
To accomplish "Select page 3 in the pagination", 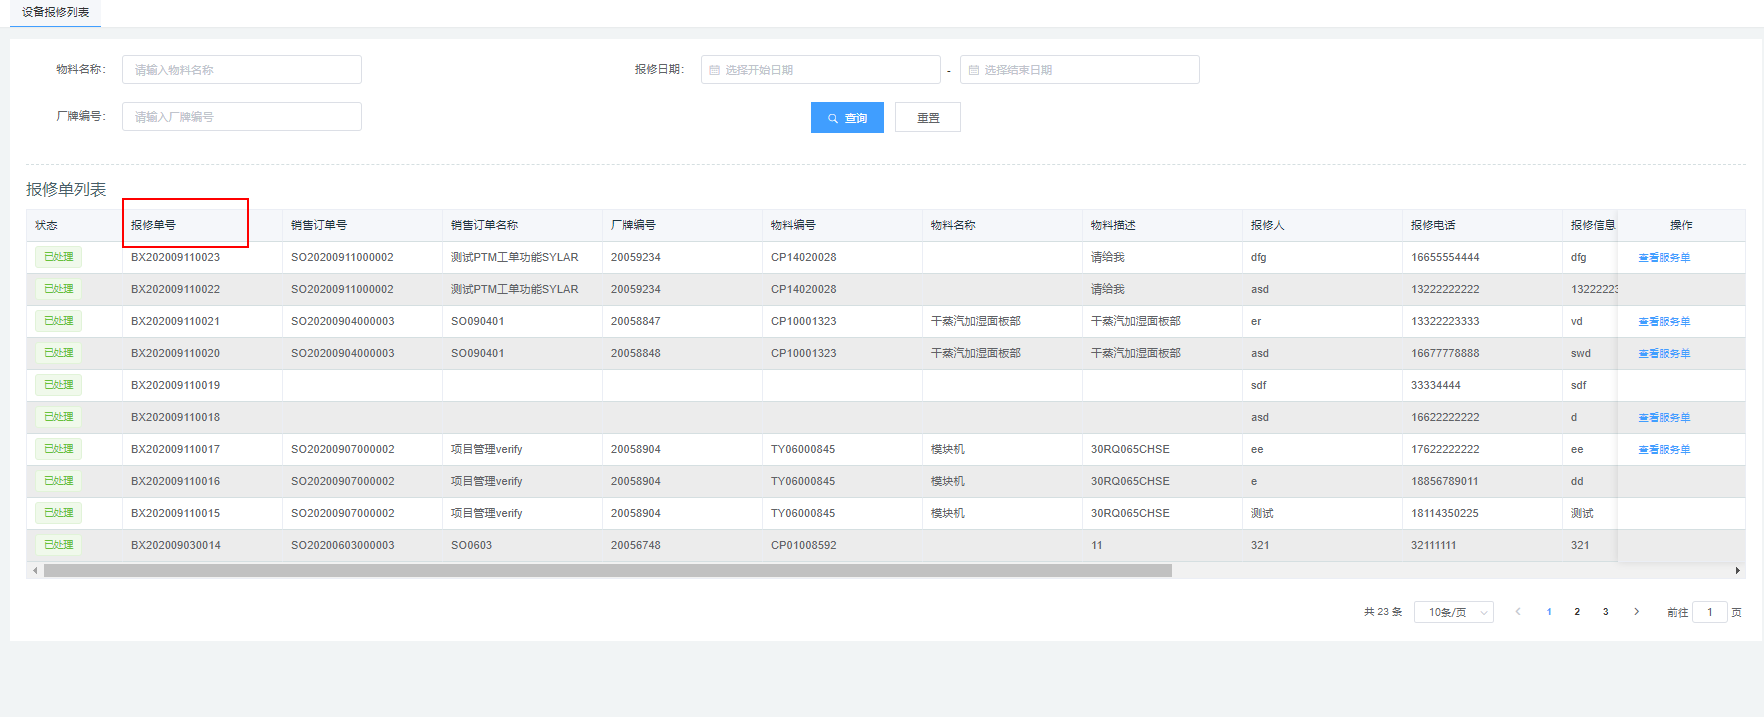I will 1605,612.
